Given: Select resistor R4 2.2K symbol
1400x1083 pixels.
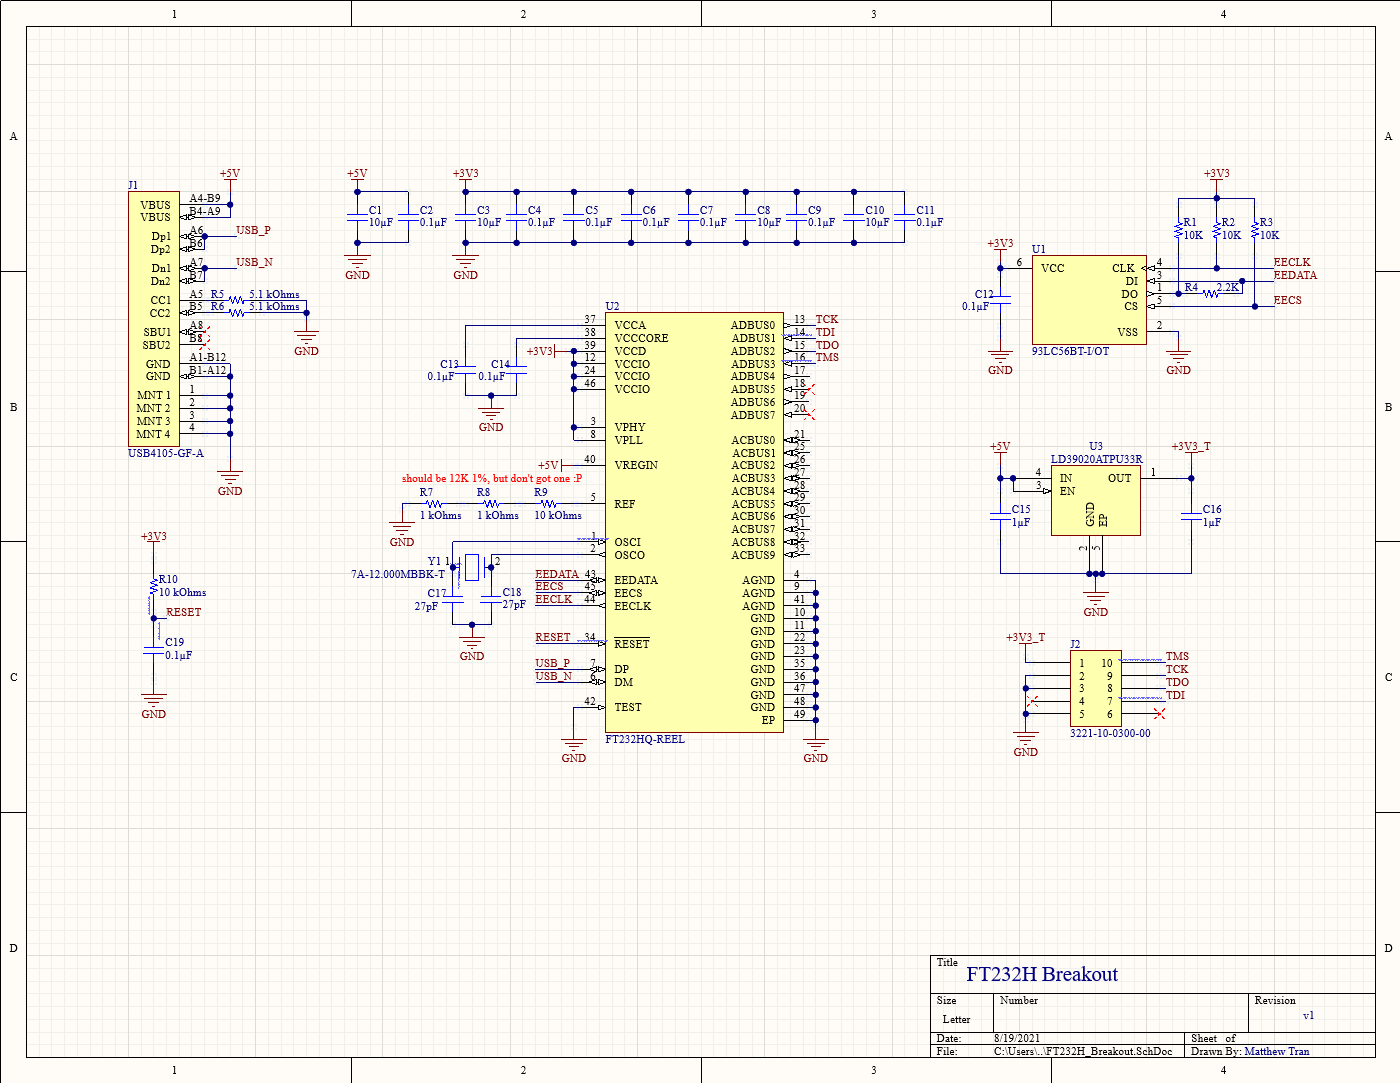Looking at the screenshot, I should coord(1210,293).
